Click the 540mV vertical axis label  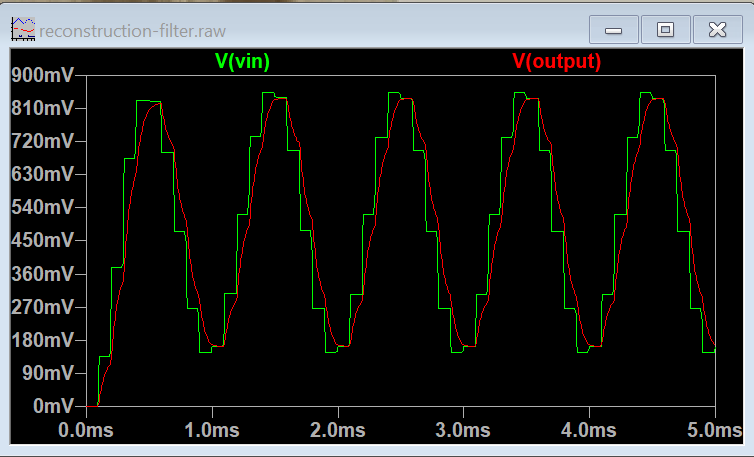click(x=43, y=207)
